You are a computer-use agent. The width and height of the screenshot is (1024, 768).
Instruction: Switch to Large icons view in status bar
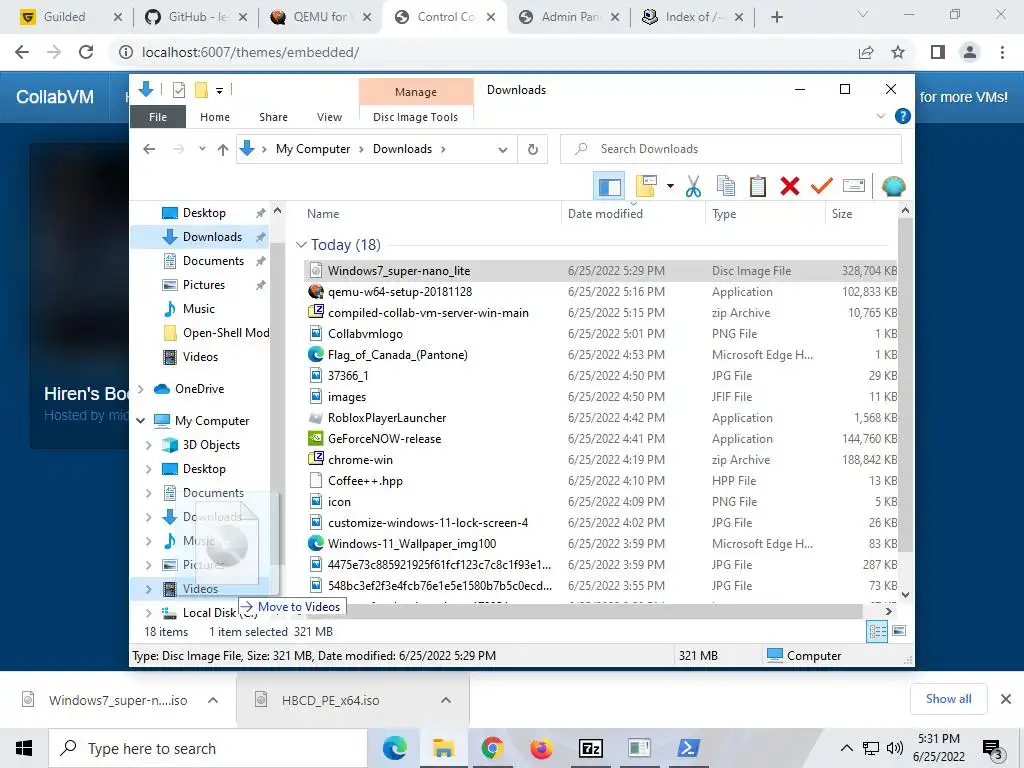pos(899,631)
